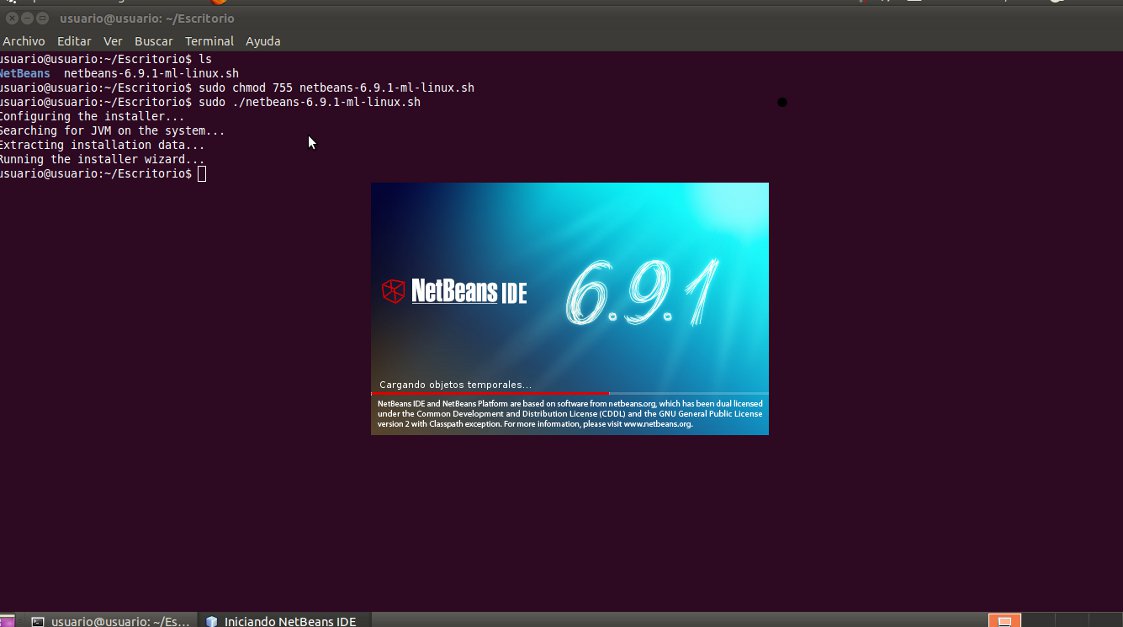Image resolution: width=1123 pixels, height=627 pixels.
Task: Click the terminal title 'usuario@usuario: ~/Escritorio'
Action: coord(147,19)
